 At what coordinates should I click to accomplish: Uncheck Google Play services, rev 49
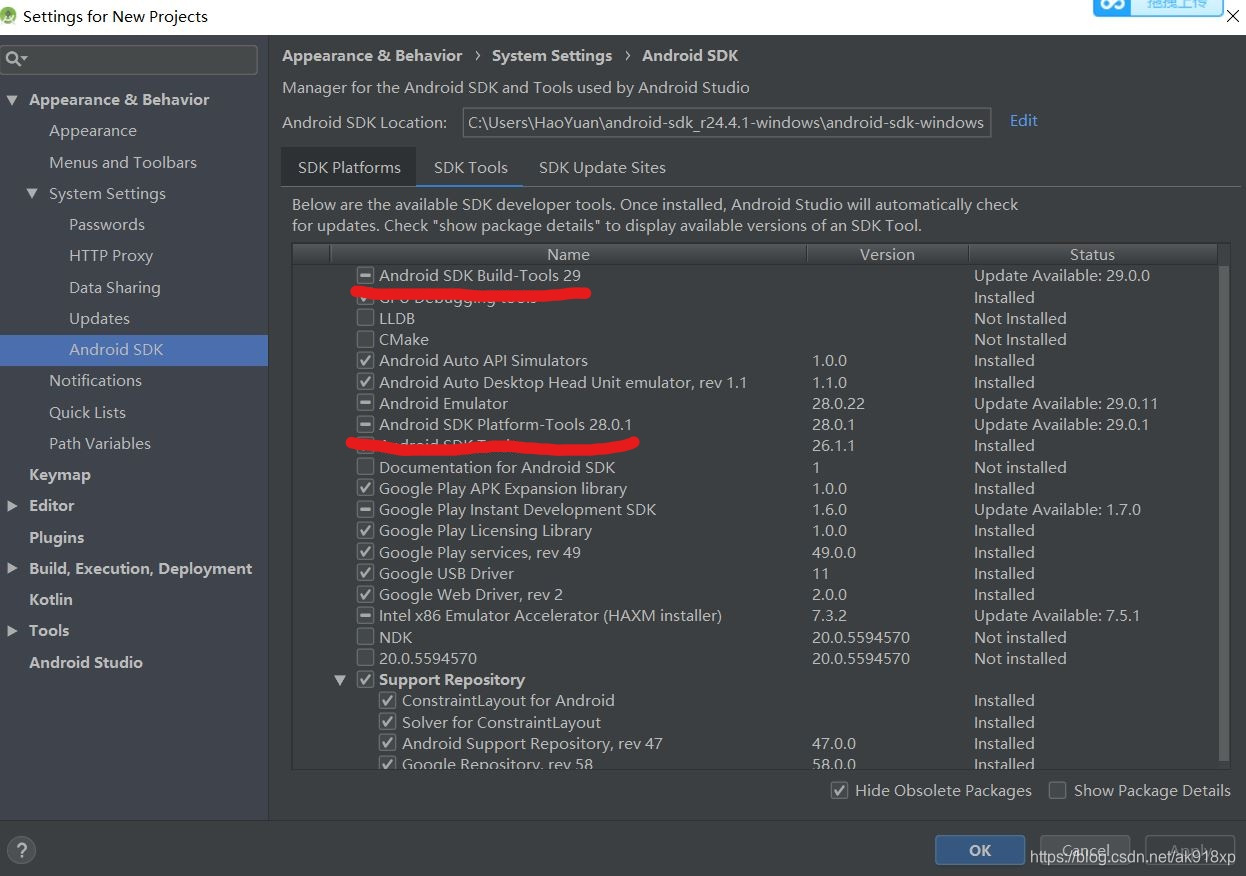[x=366, y=553]
